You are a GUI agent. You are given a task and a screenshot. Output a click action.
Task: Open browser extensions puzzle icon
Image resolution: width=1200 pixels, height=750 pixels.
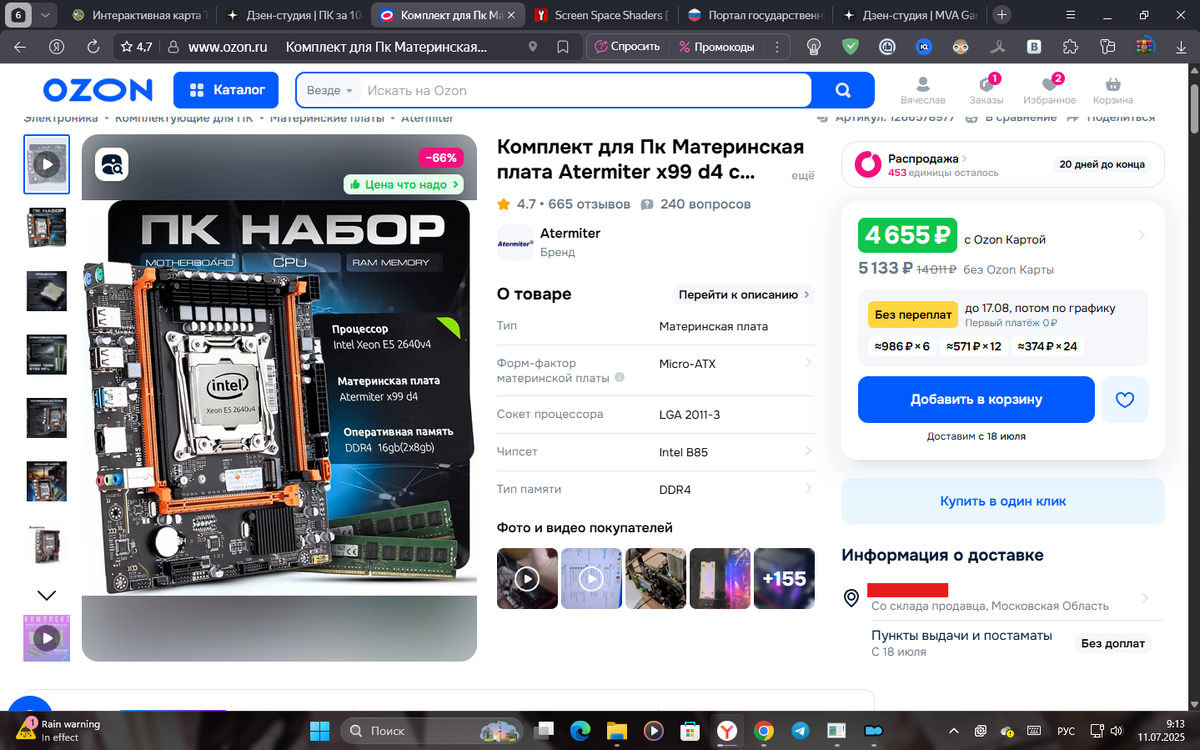pos(1070,47)
